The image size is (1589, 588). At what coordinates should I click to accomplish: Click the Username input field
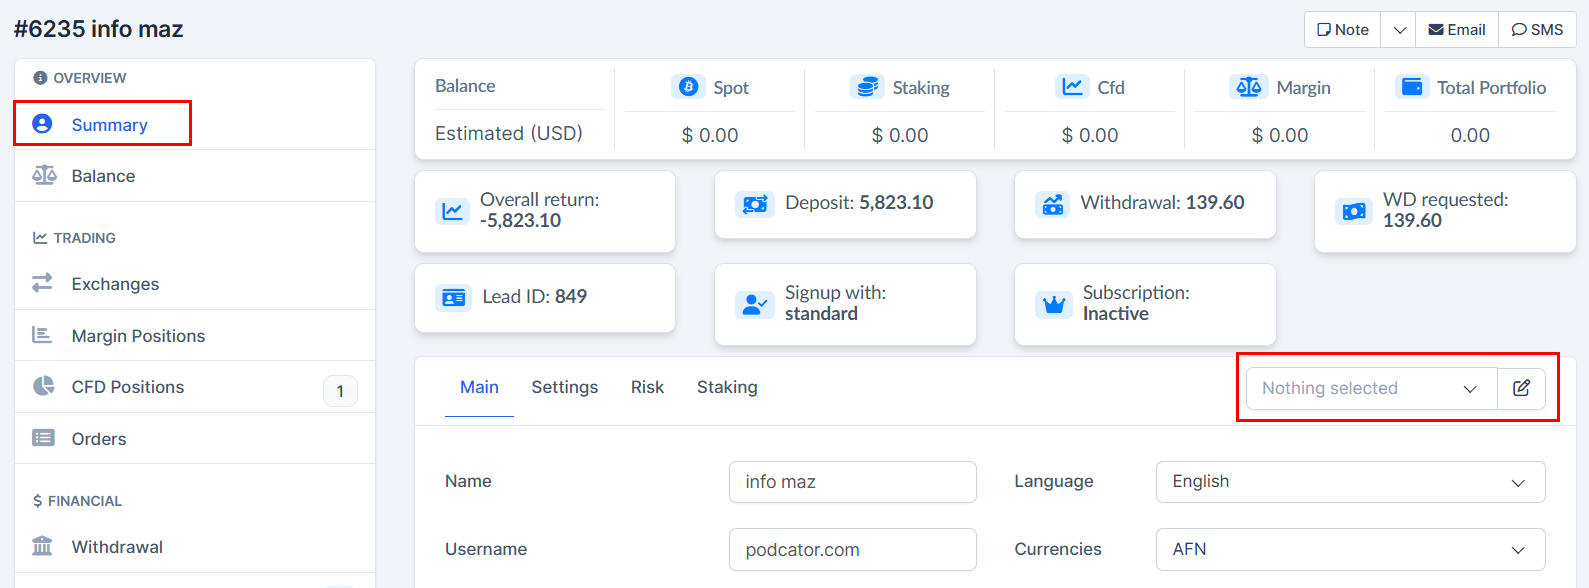click(852, 550)
